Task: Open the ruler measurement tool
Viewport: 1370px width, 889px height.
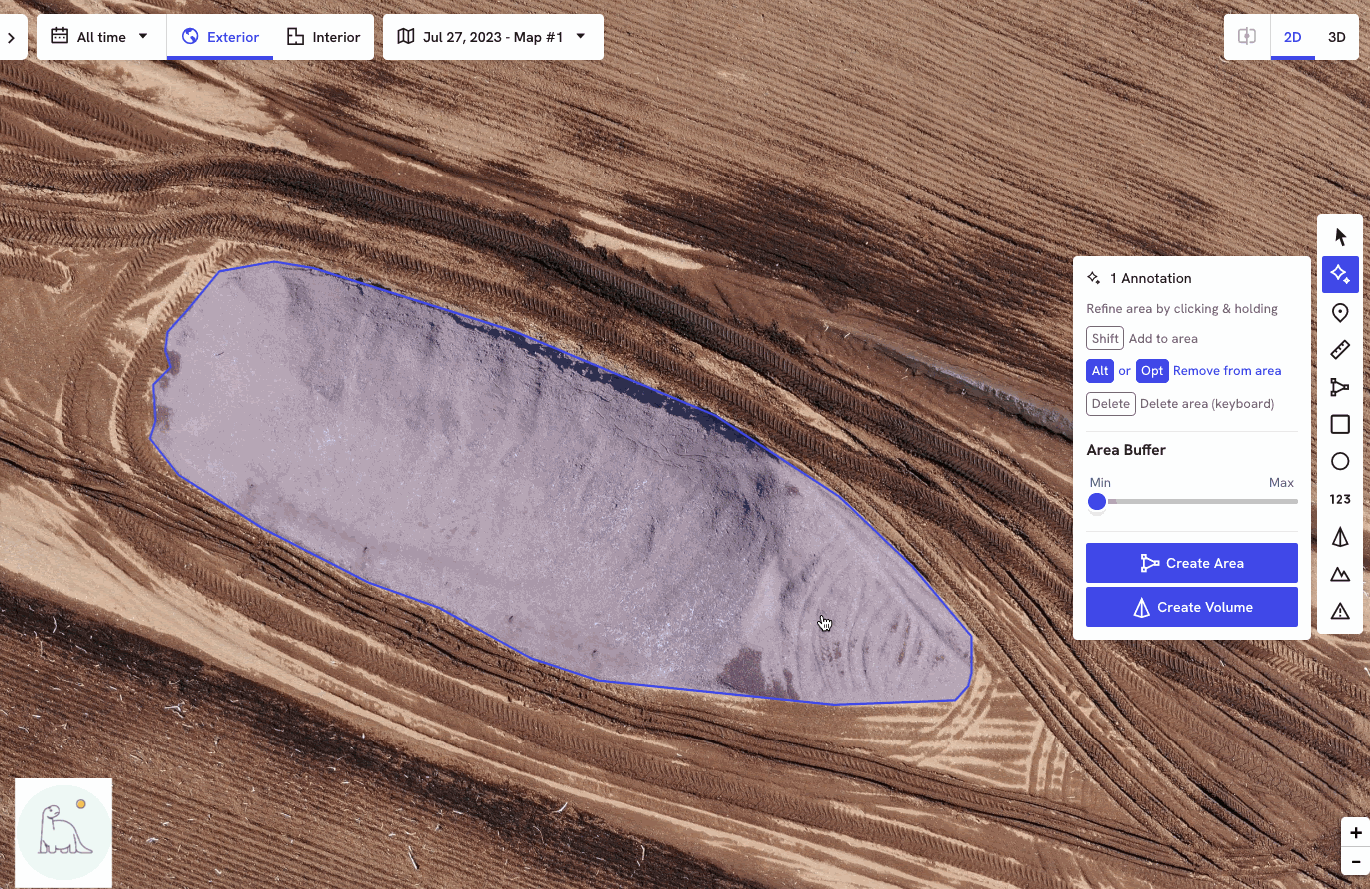Action: 1340,349
